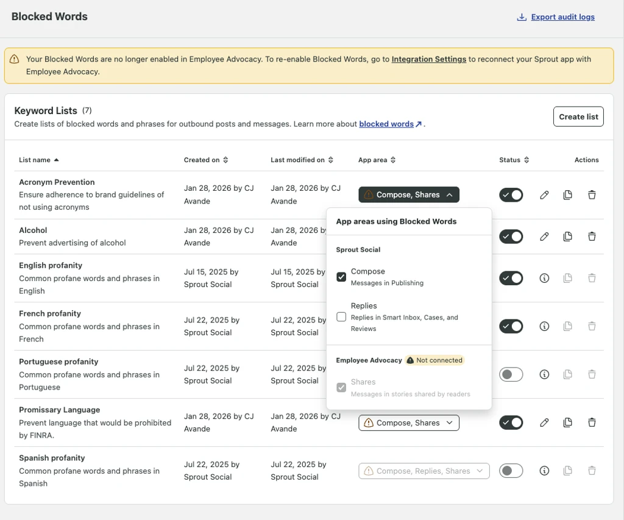
Task: Duplicate the Acronym Prevention list
Action: 567,195
